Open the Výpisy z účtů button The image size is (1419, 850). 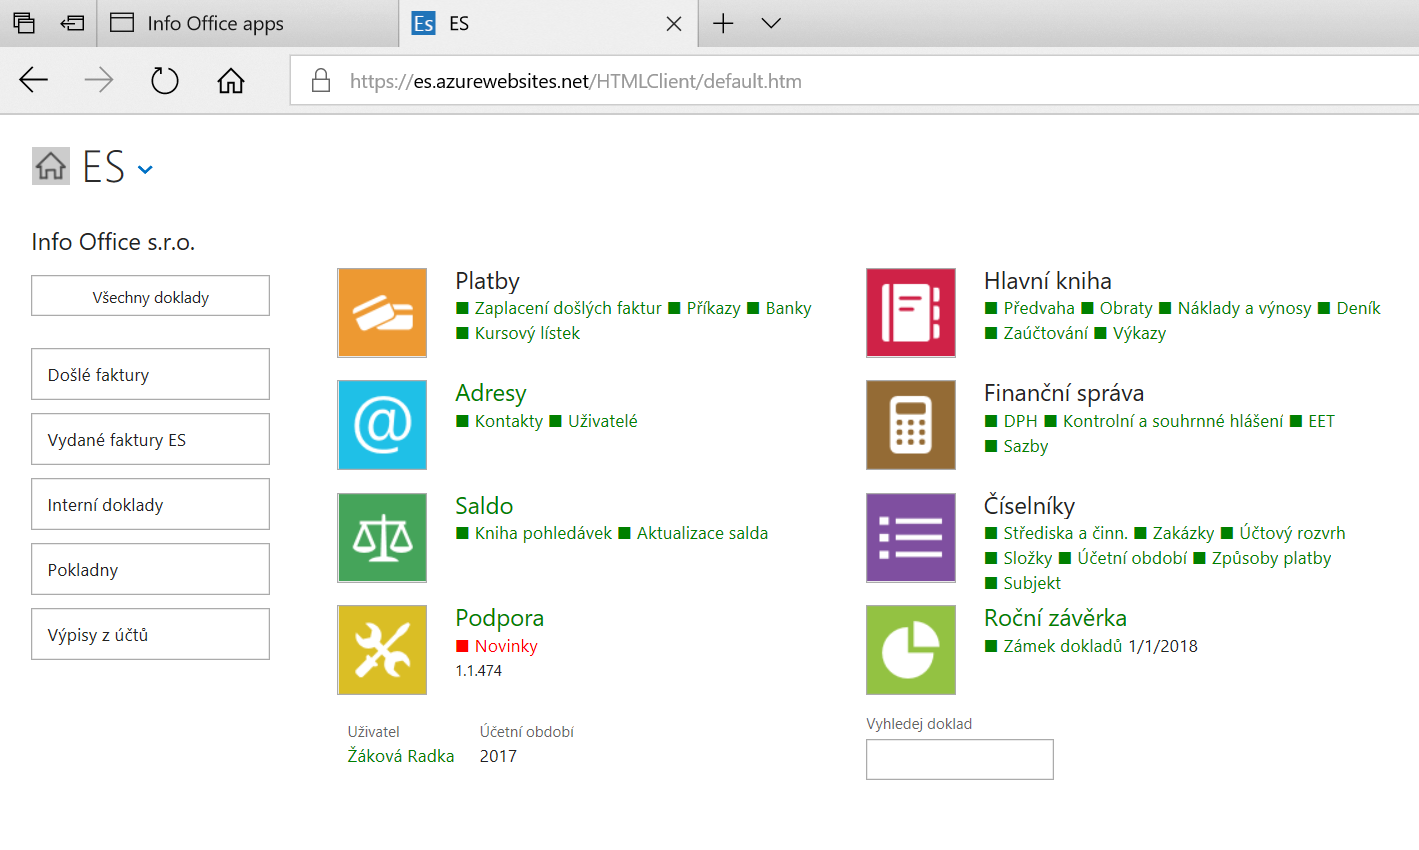[150, 635]
